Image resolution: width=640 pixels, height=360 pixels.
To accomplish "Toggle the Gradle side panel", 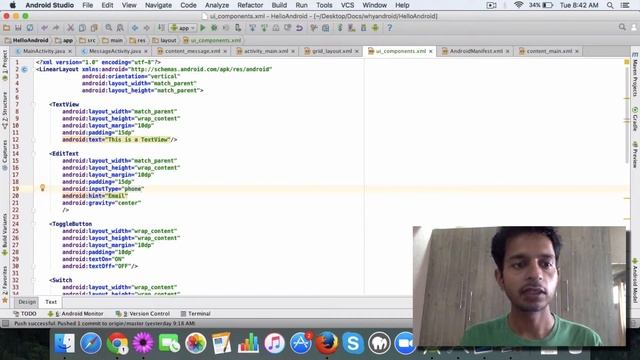I will click(x=635, y=119).
